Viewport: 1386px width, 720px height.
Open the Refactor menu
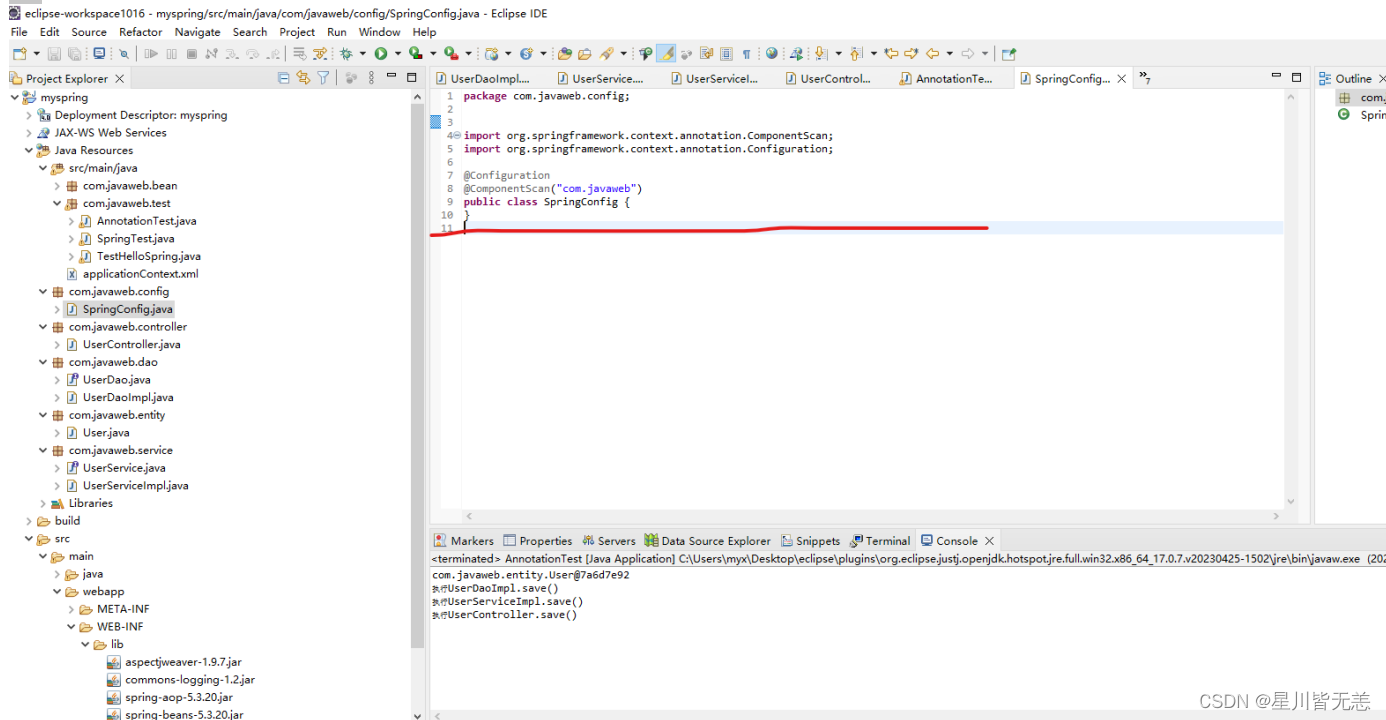[141, 32]
